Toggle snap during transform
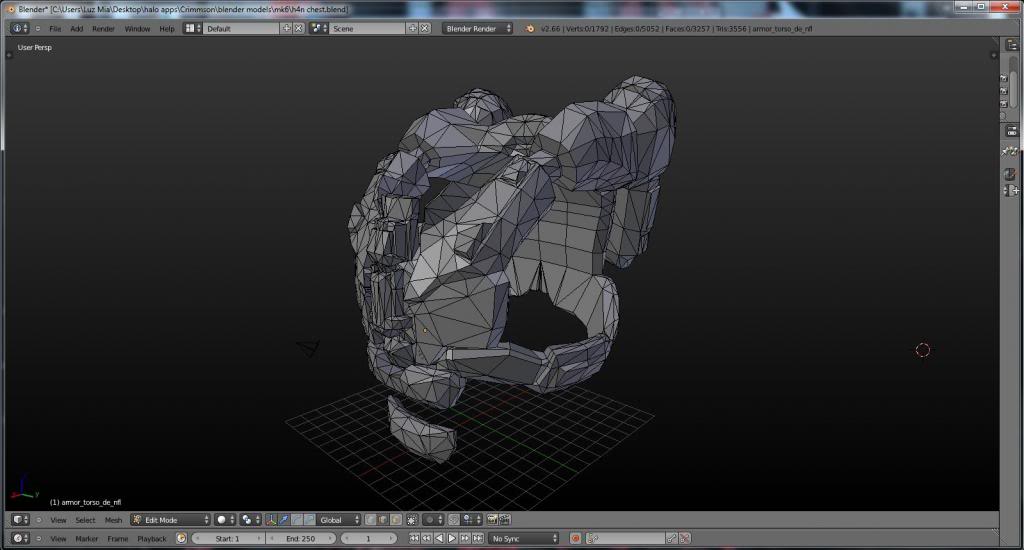The width and height of the screenshot is (1024, 550). coord(454,520)
